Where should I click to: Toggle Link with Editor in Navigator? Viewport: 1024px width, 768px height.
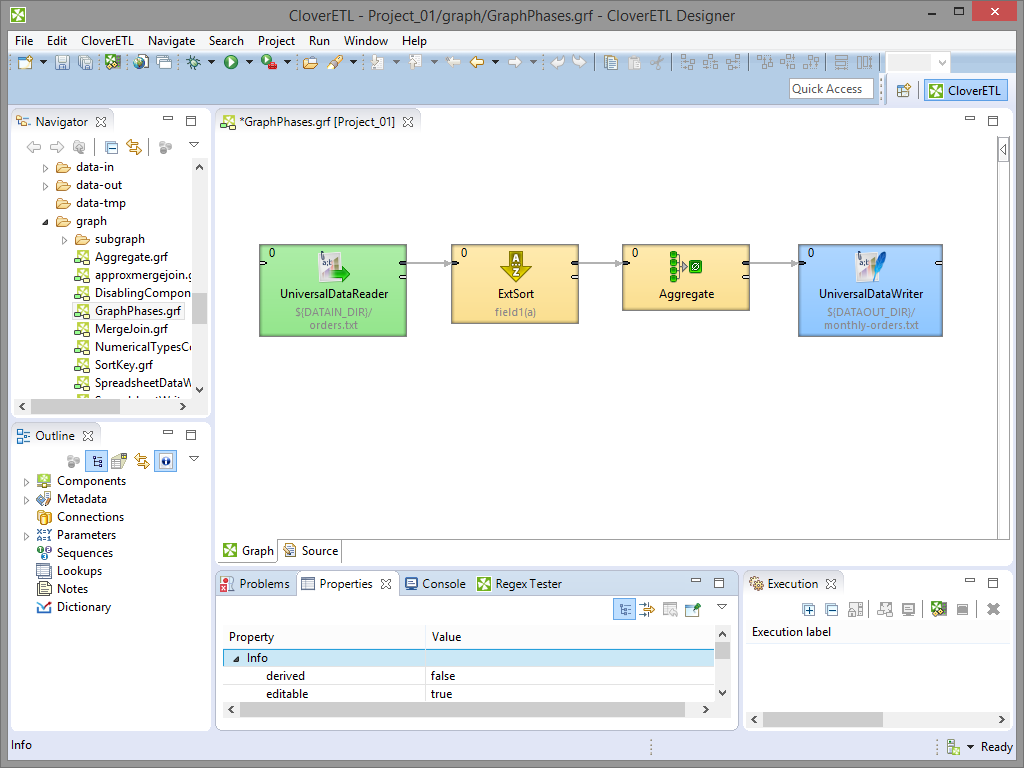click(133, 147)
